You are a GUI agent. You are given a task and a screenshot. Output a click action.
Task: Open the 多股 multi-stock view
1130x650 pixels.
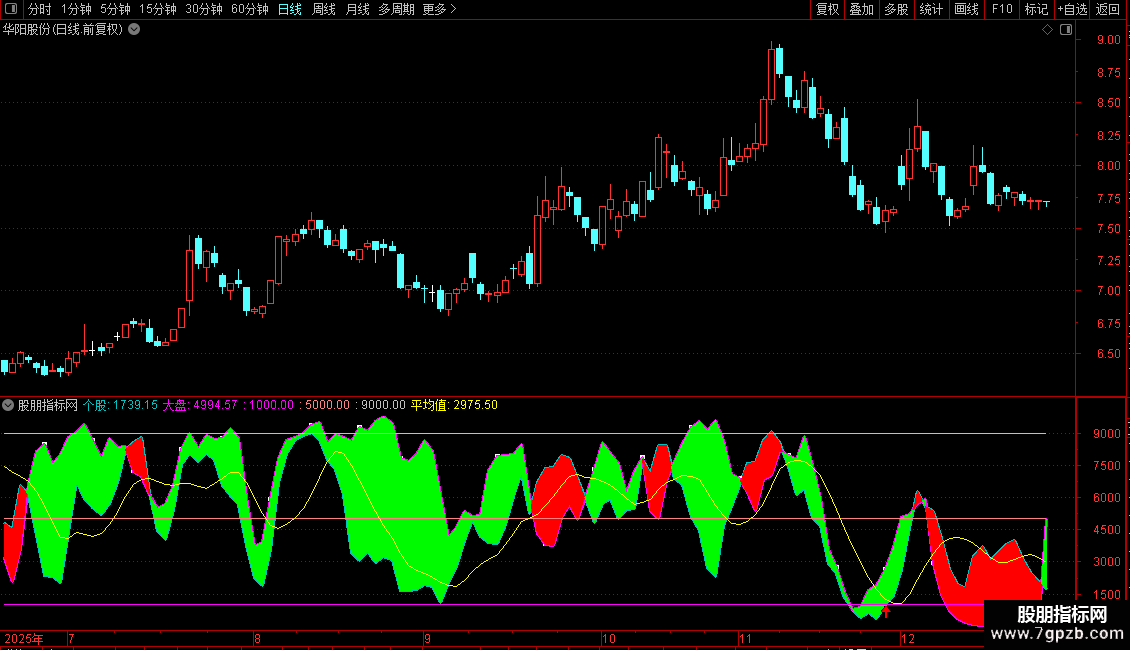pyautogui.click(x=896, y=9)
